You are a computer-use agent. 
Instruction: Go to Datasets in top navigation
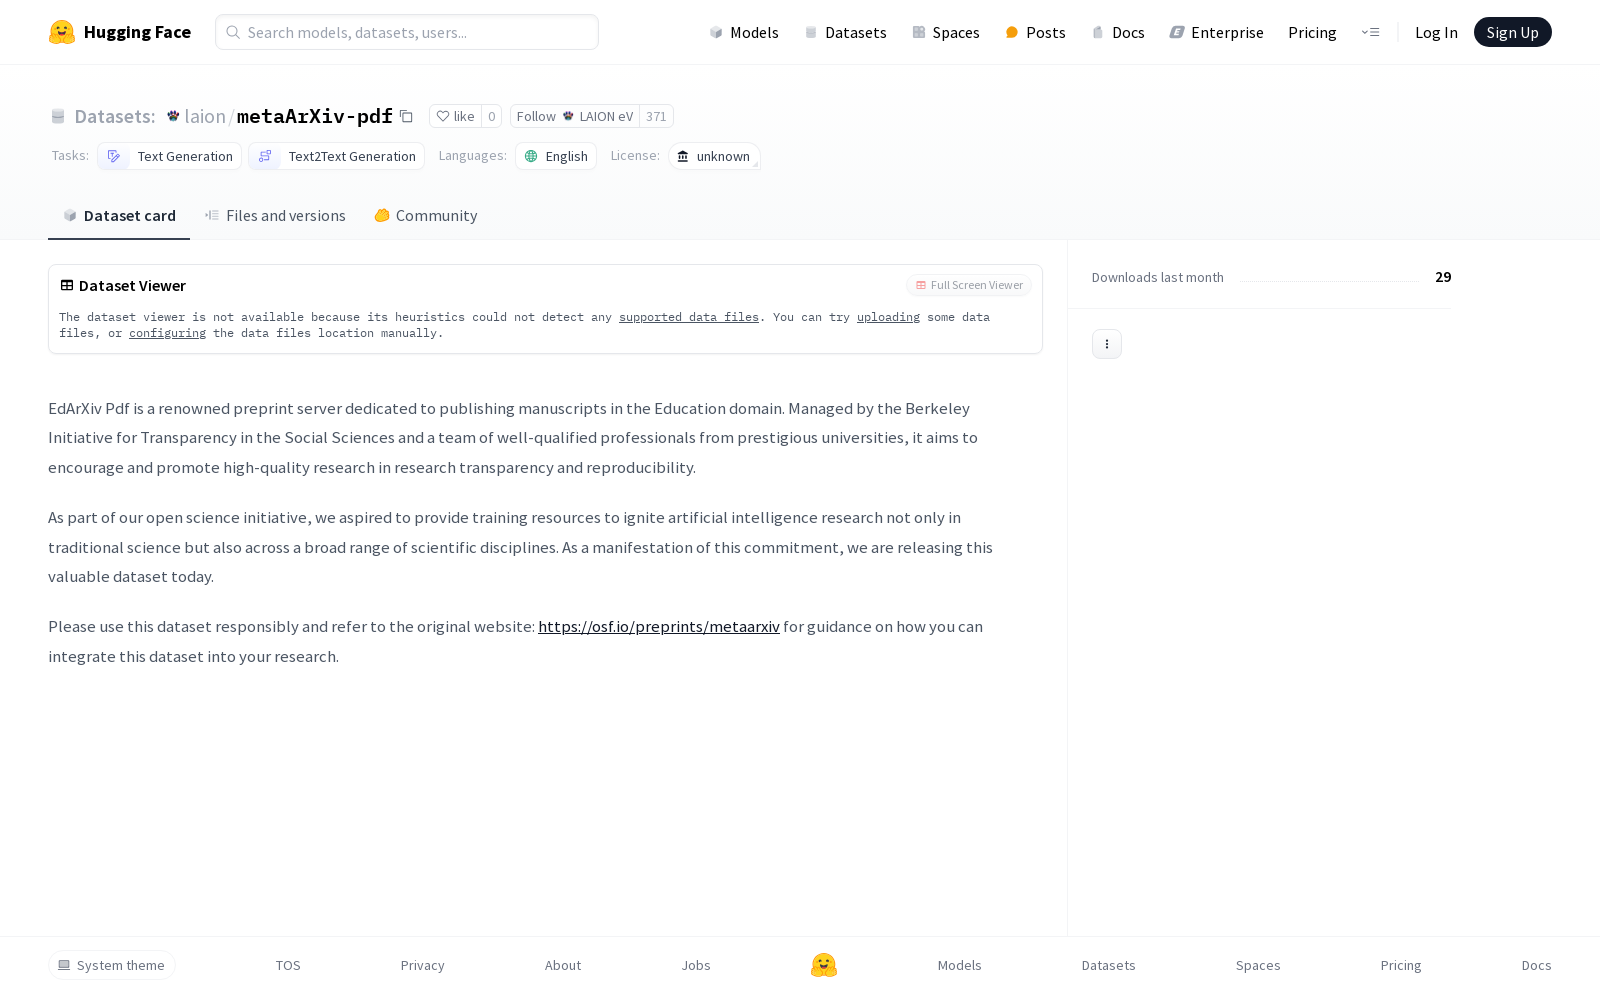[846, 32]
